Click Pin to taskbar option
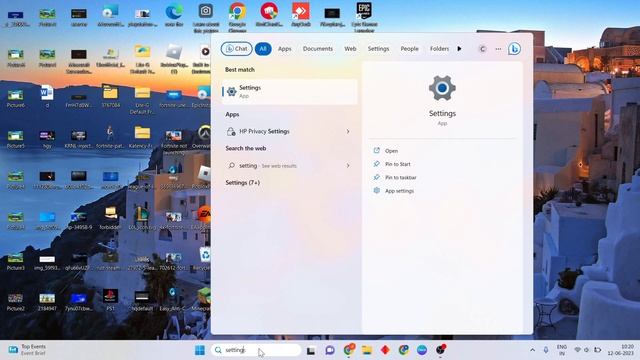This screenshot has height=360, width=640. pos(400,178)
